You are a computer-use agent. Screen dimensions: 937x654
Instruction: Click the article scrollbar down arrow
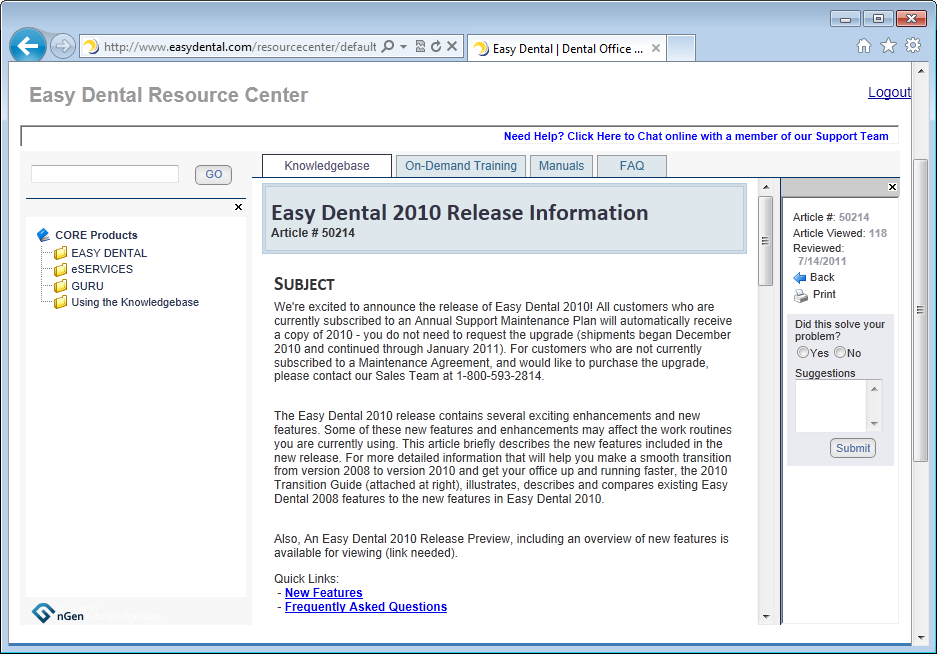point(765,616)
